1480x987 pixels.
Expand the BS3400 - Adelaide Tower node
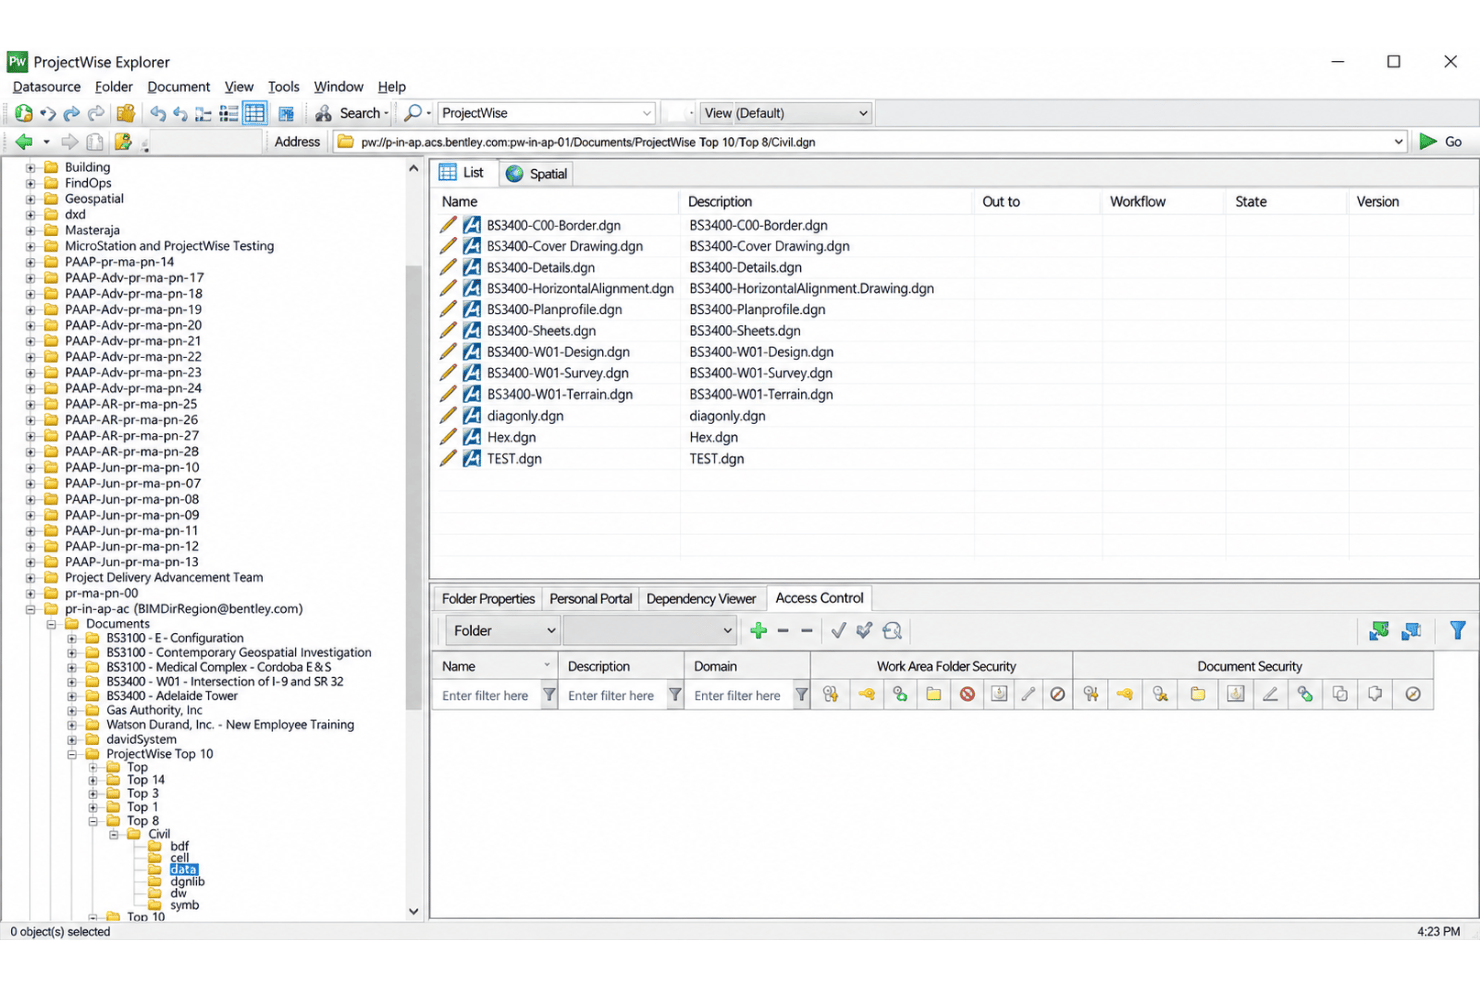pos(72,696)
